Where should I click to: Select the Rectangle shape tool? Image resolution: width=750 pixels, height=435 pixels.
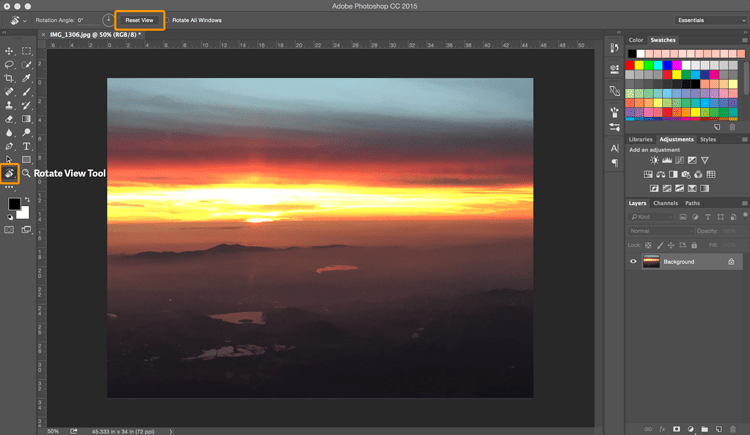point(26,159)
